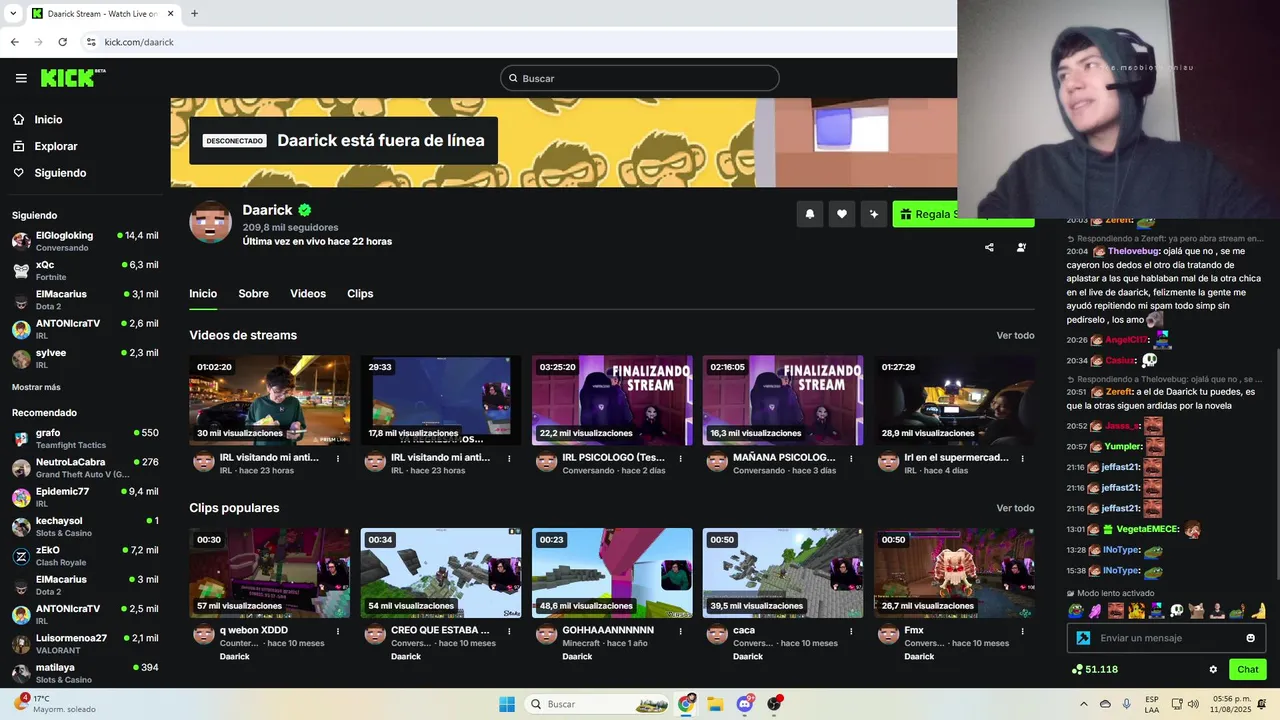Play the 00:30 'q webon XDDD' clip thumbnail
1280x720 pixels.
point(270,573)
